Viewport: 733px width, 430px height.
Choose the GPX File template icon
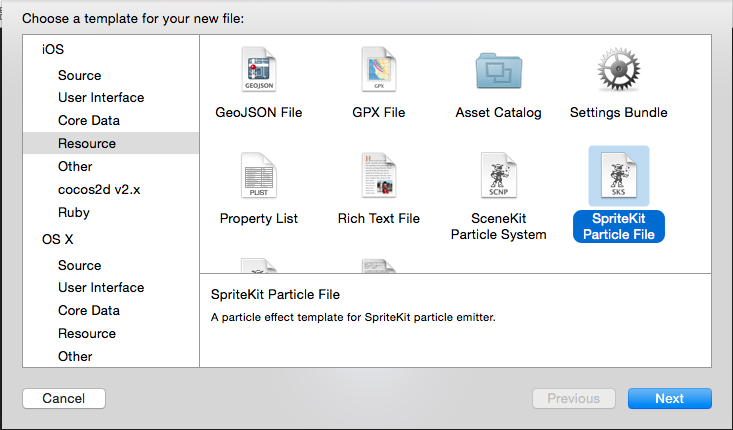point(379,72)
